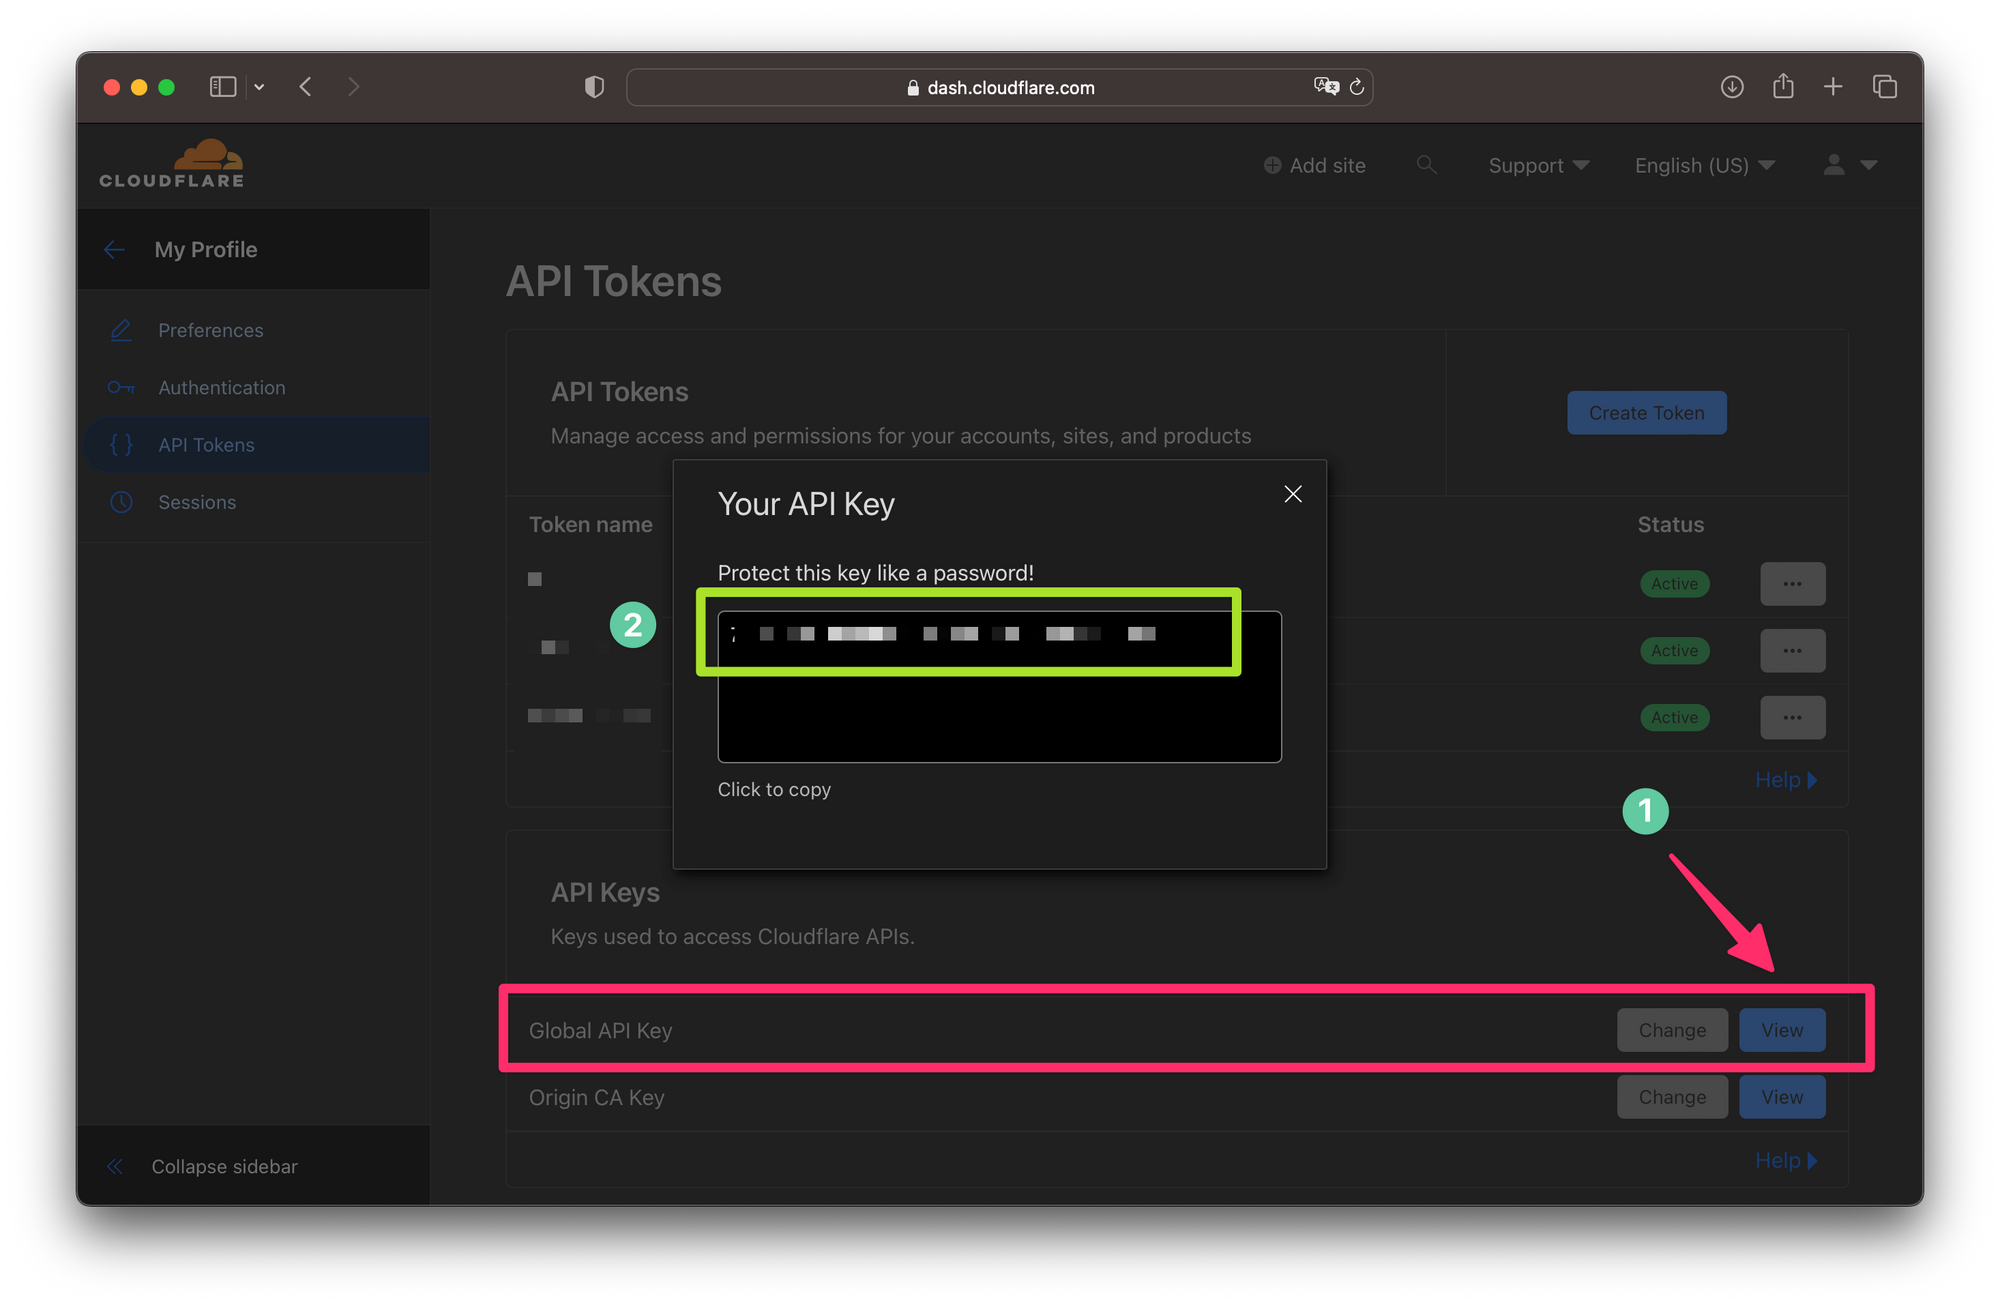The height and width of the screenshot is (1307, 2000).
Task: Click the Safari sidebar toggle icon
Action: pos(222,87)
